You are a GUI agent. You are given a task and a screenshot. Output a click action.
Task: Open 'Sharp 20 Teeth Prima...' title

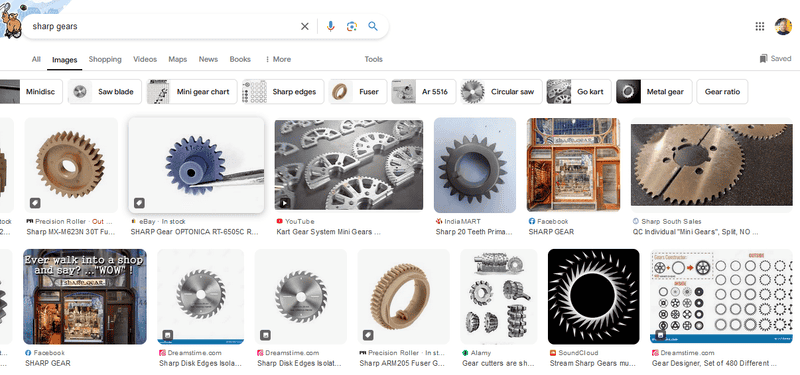(x=474, y=232)
